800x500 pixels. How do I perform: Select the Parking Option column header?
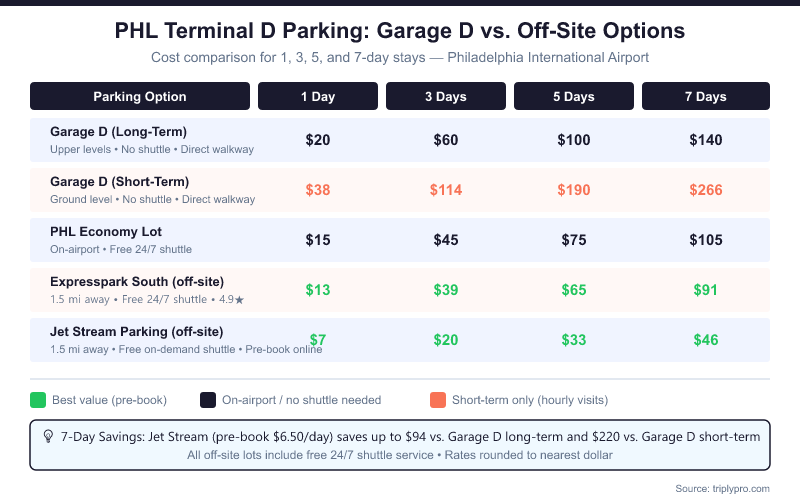click(140, 97)
